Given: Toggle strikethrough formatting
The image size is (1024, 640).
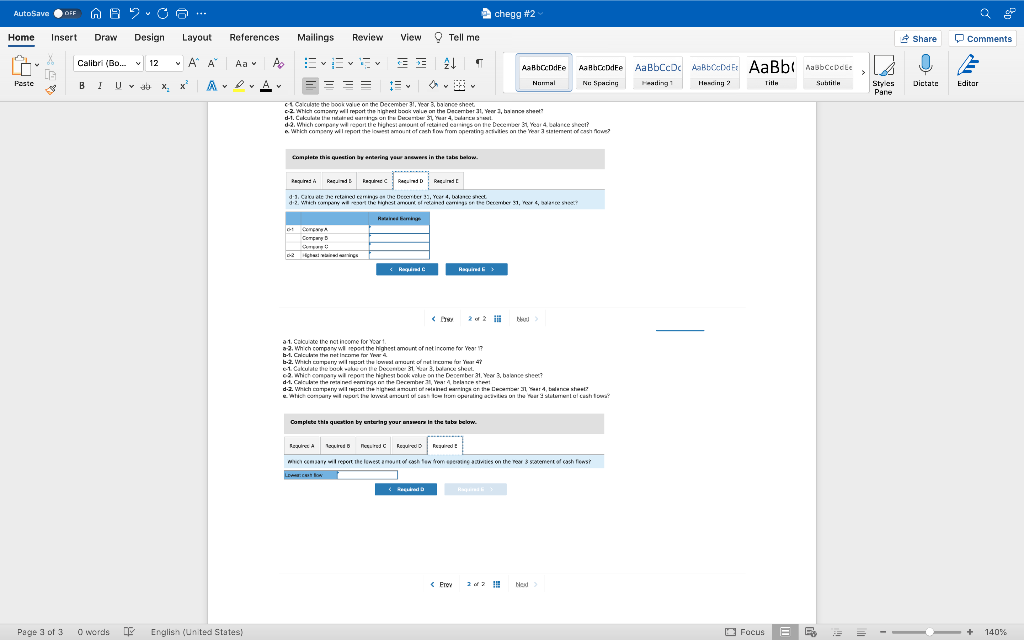Looking at the screenshot, I should tap(146, 86).
